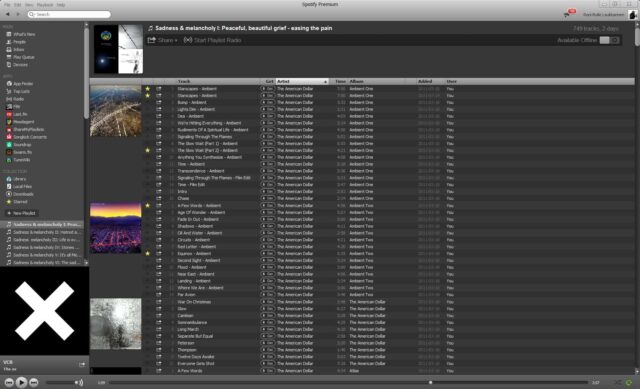Open the Playback menu
Image resolution: width=640 pixels, height=389 pixels.
[x=45, y=5]
